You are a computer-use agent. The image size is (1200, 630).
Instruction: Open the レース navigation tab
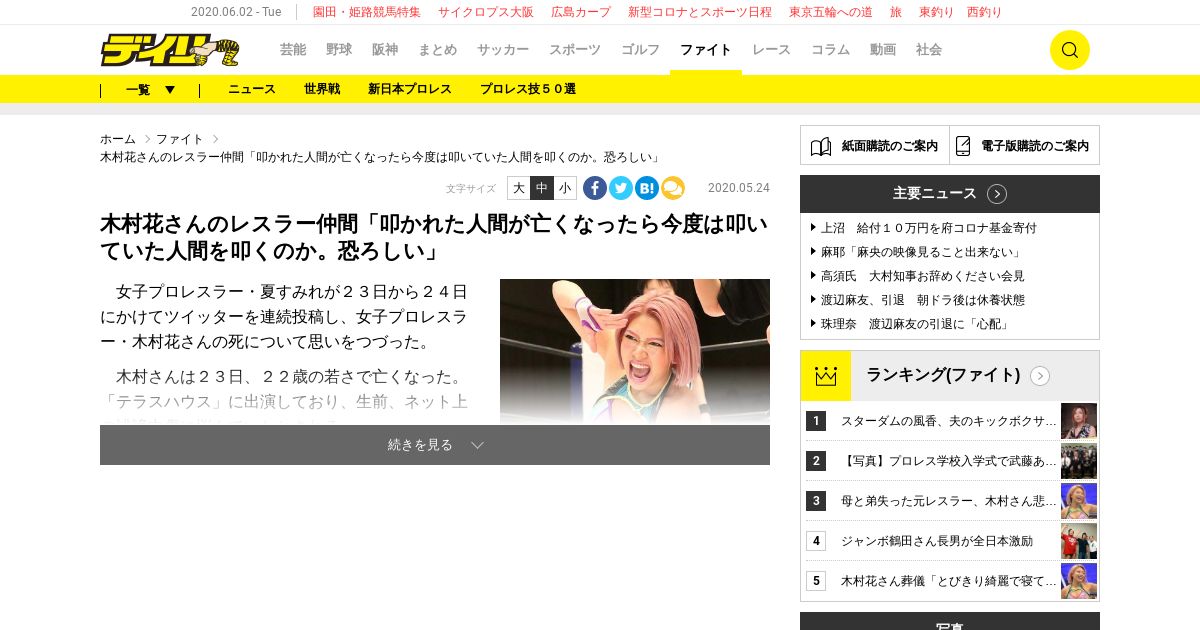pos(771,50)
